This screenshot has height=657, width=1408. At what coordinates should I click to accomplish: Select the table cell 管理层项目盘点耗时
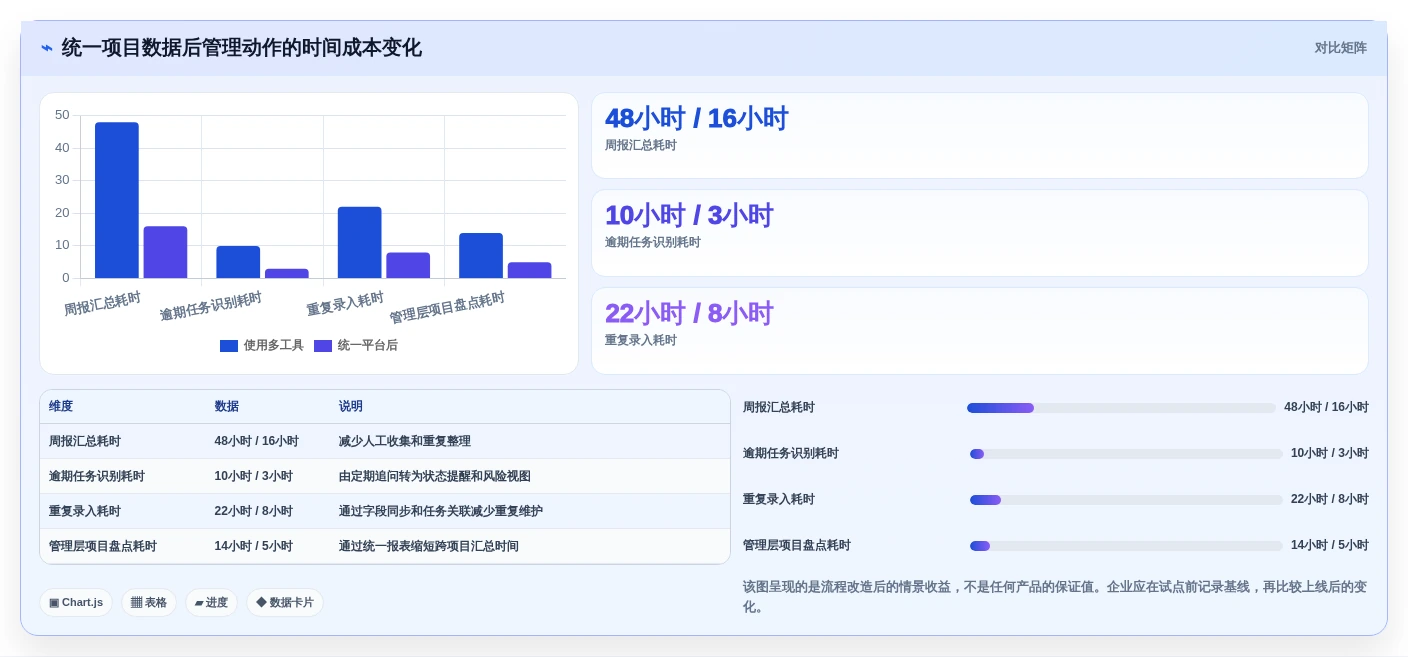(103, 546)
